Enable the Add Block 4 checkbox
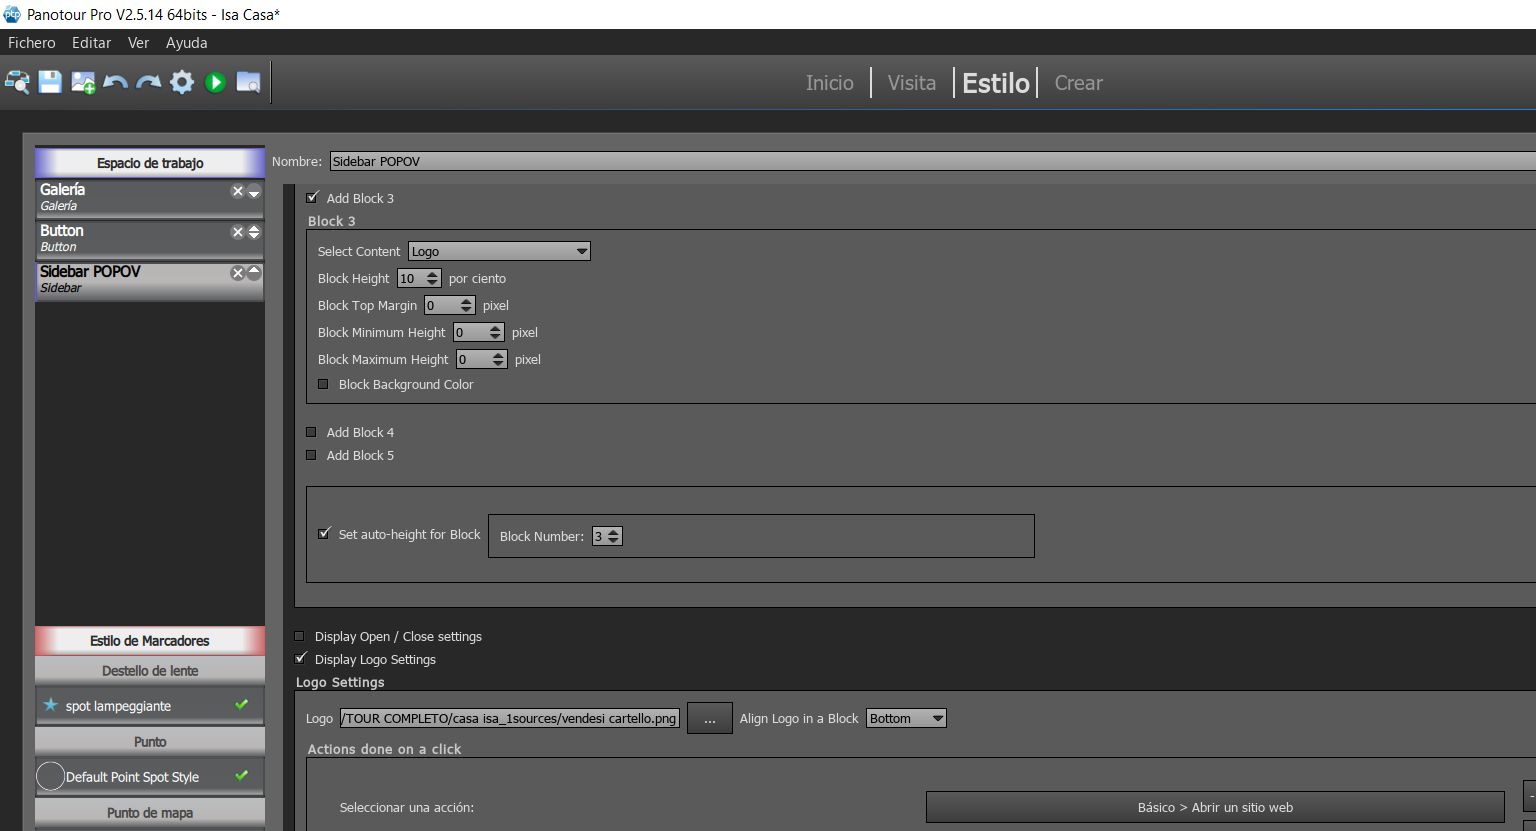Screen dimensions: 1536x831 coord(311,432)
